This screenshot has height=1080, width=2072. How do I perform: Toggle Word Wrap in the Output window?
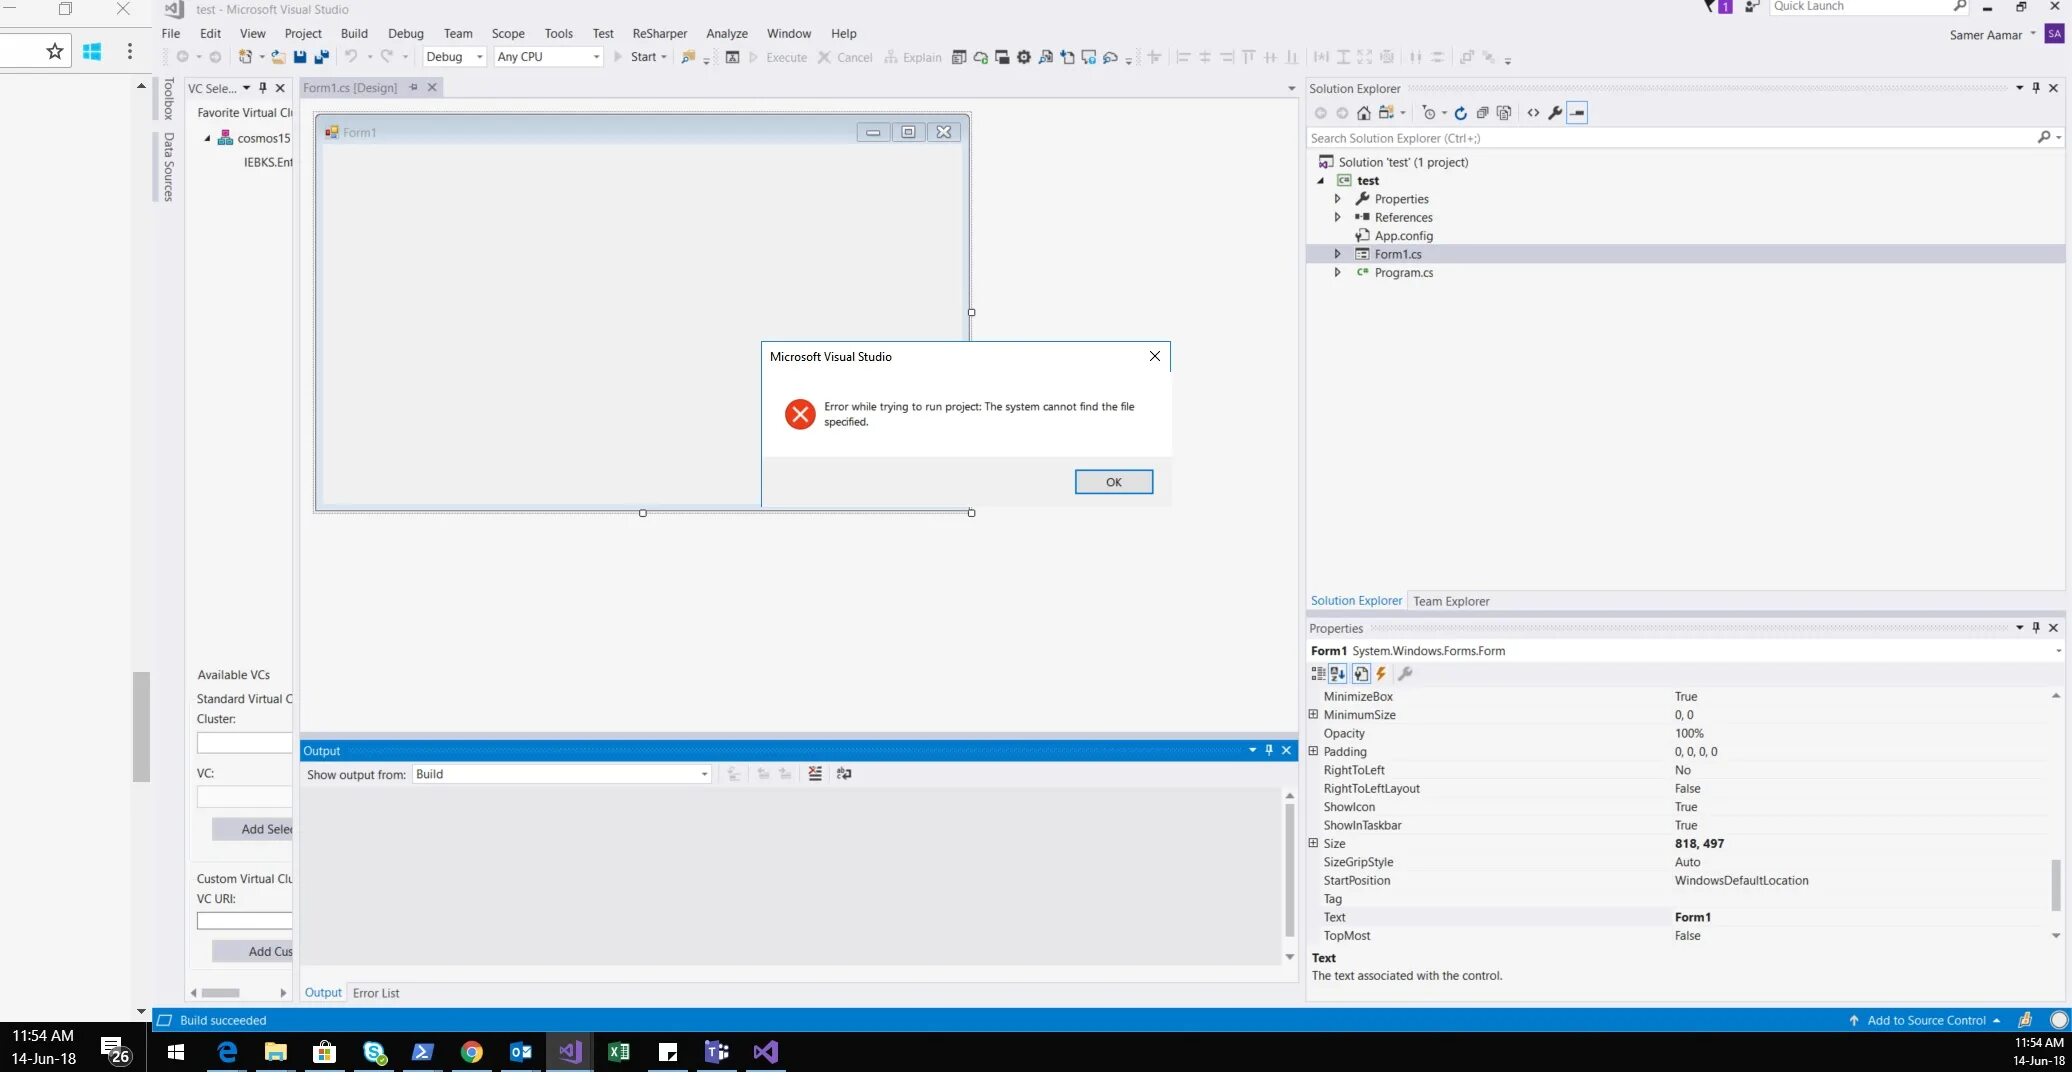[844, 774]
